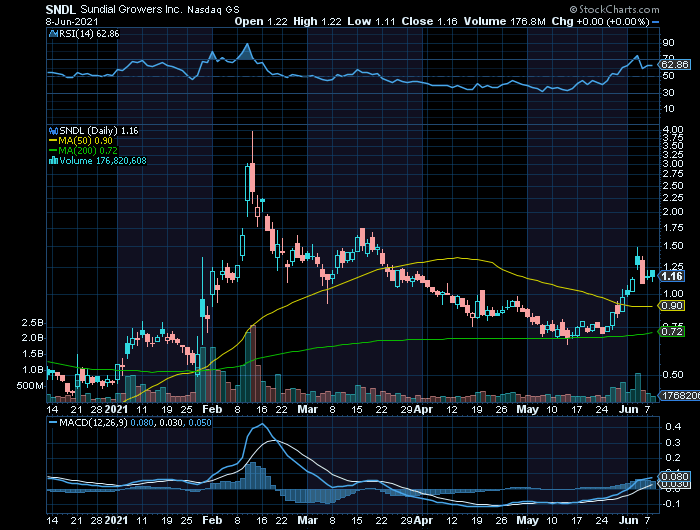Click the MA(200) 0.72 legend text
700x530 pixels.
[x=88, y=150]
